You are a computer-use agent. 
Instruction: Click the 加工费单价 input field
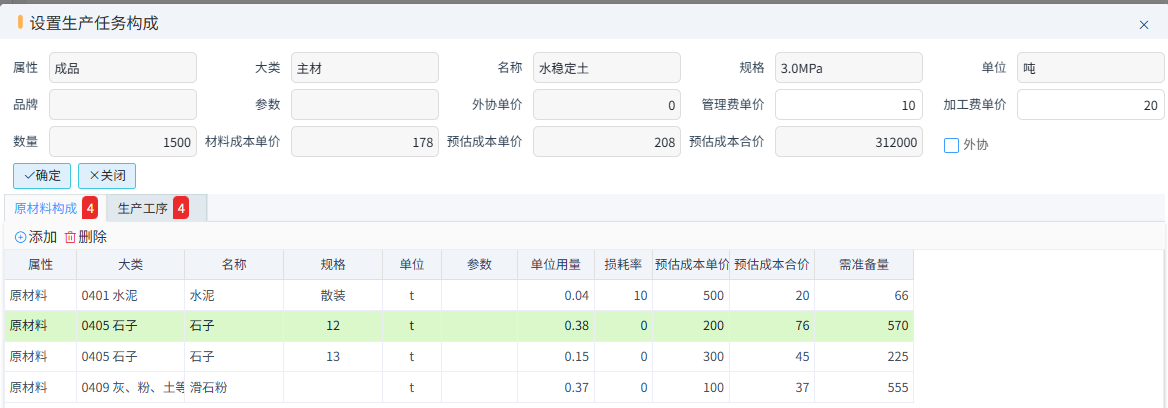pyautogui.click(x=1090, y=105)
